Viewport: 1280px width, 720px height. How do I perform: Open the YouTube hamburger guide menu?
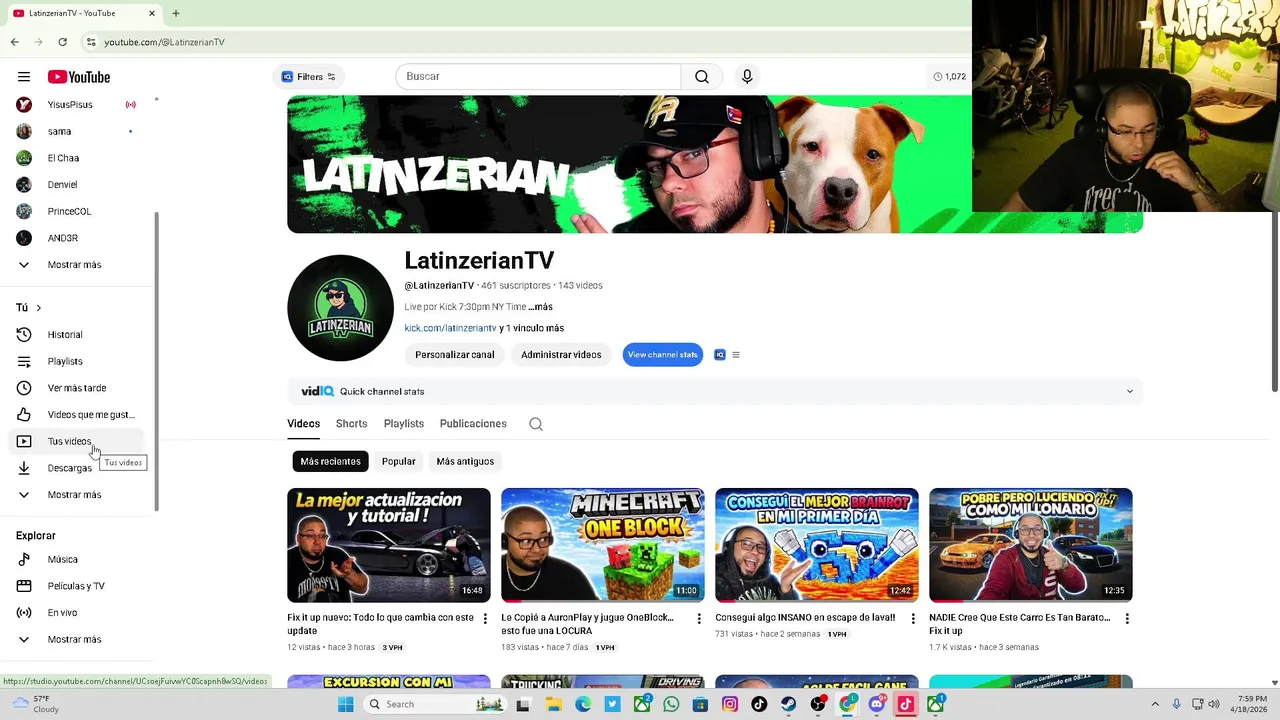(23, 77)
